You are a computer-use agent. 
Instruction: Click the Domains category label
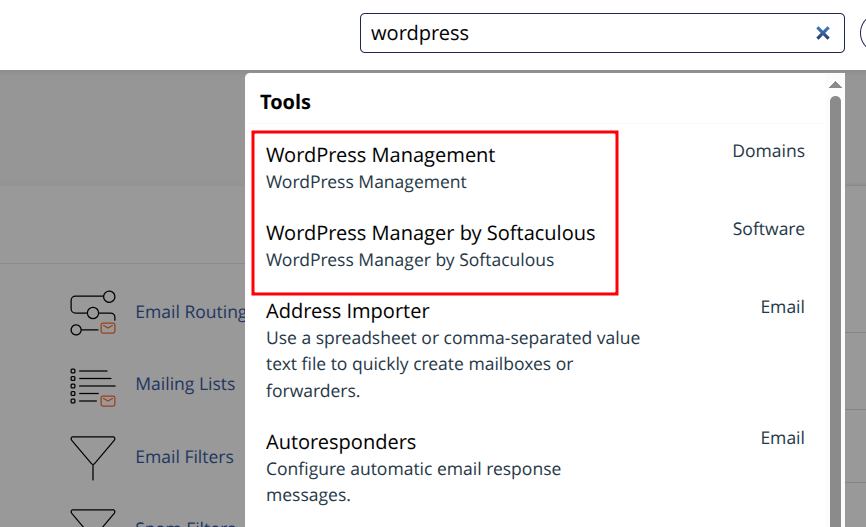pyautogui.click(x=768, y=151)
